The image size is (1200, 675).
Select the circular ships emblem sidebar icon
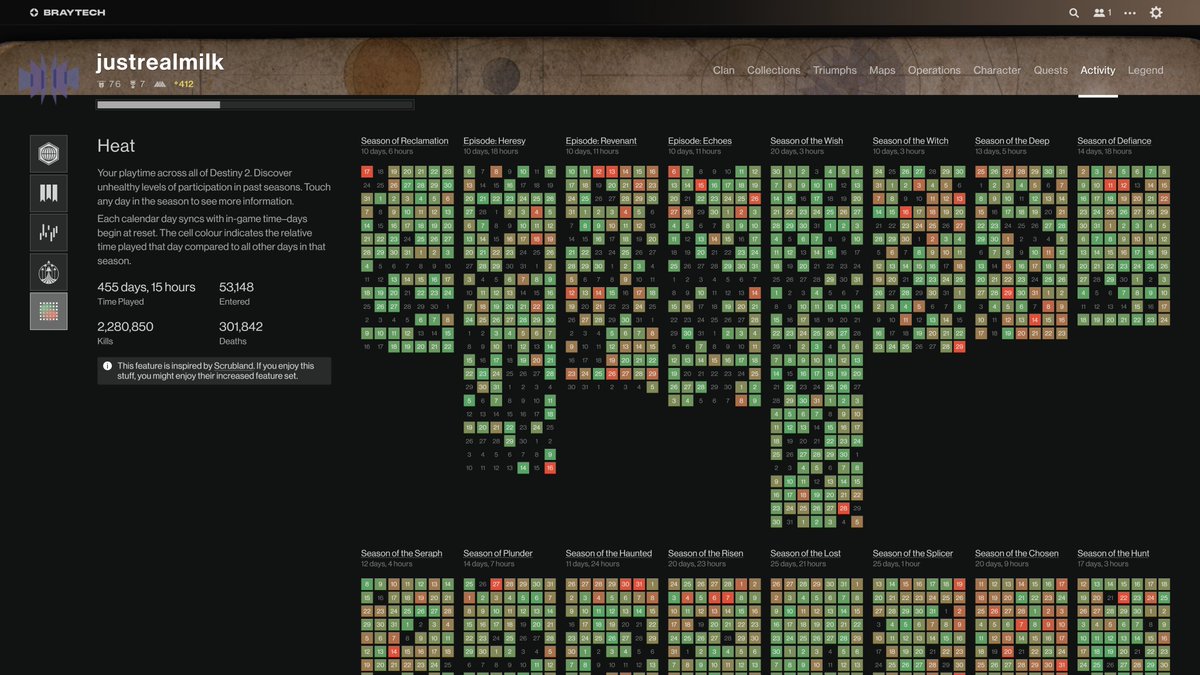click(49, 272)
